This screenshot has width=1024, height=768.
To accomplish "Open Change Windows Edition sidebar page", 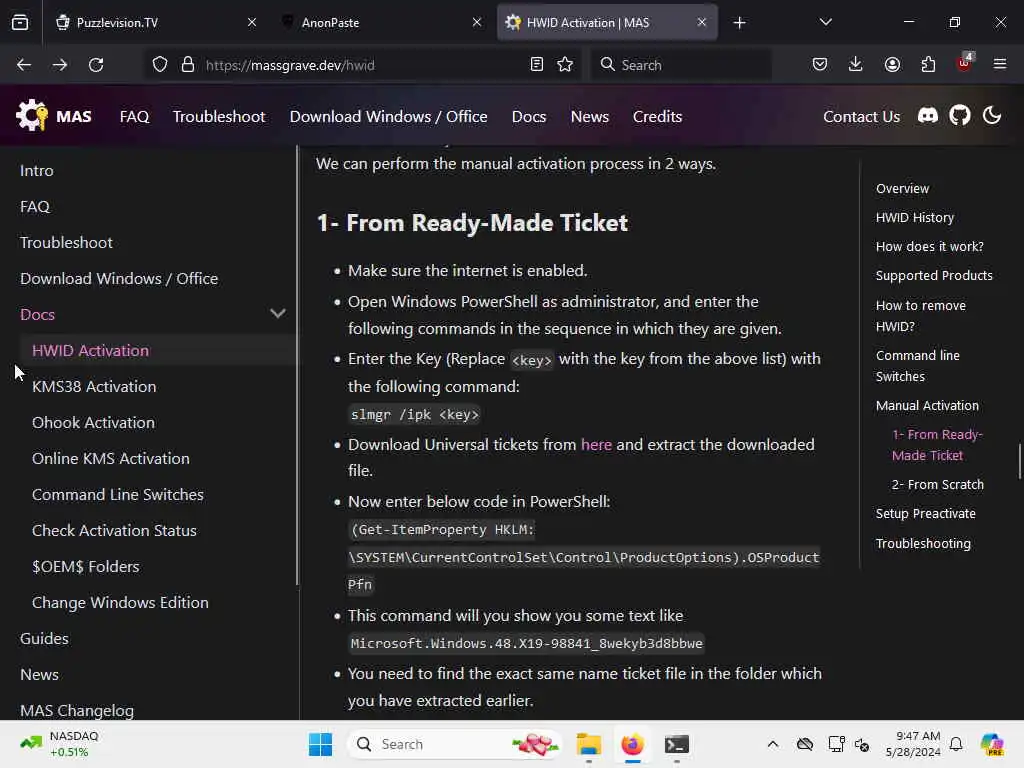I will click(120, 602).
